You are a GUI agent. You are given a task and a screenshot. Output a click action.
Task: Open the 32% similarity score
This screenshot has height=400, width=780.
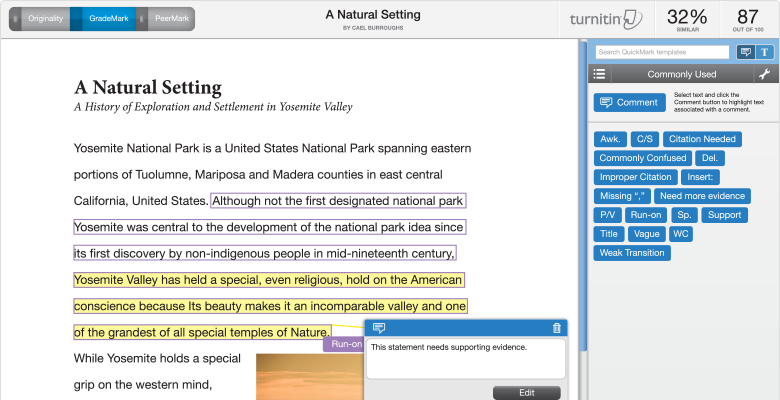pyautogui.click(x=687, y=20)
